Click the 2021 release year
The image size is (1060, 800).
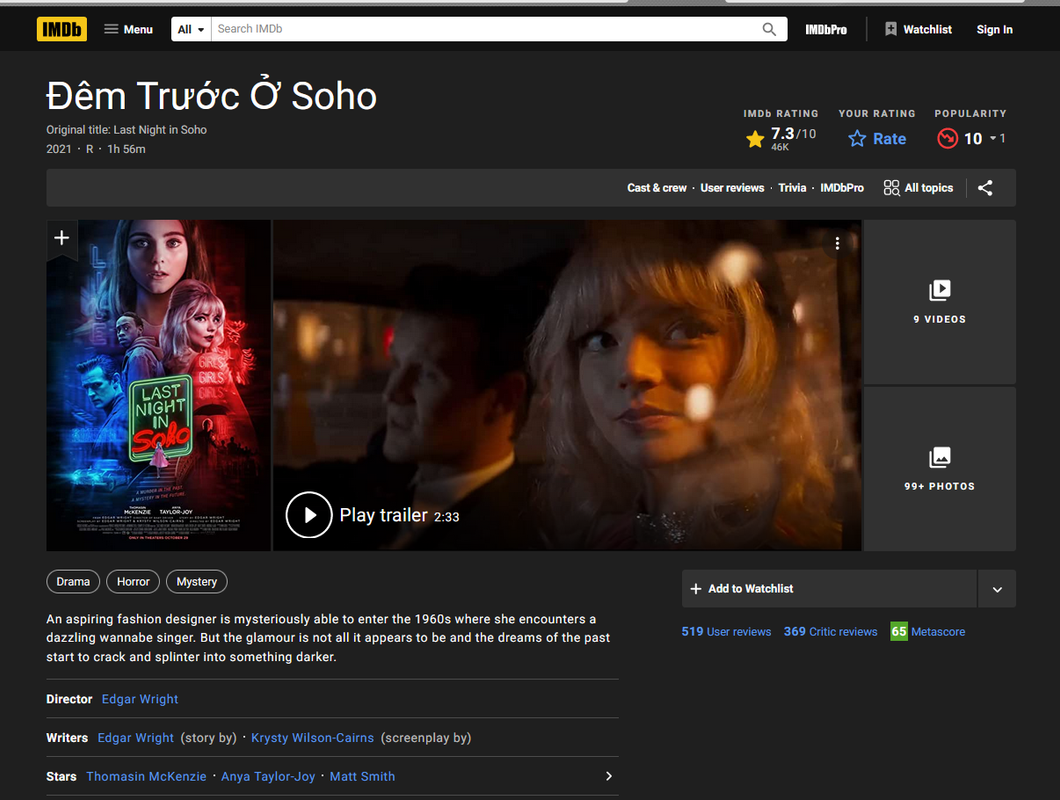click(58, 149)
